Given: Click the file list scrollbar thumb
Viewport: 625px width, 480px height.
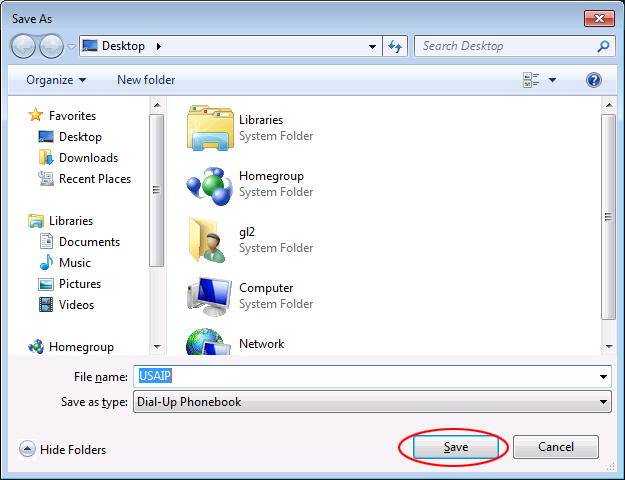Looking at the screenshot, I should click(609, 216).
